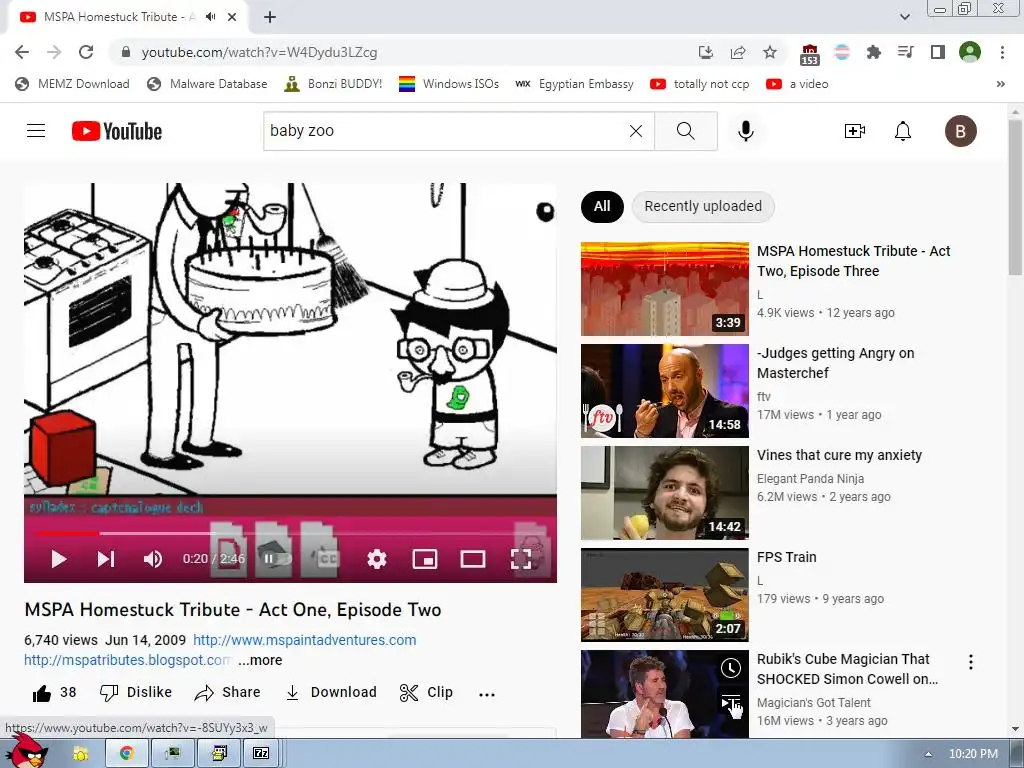1024x768 pixels.
Task: Open a video bookmark
Action: (797, 84)
